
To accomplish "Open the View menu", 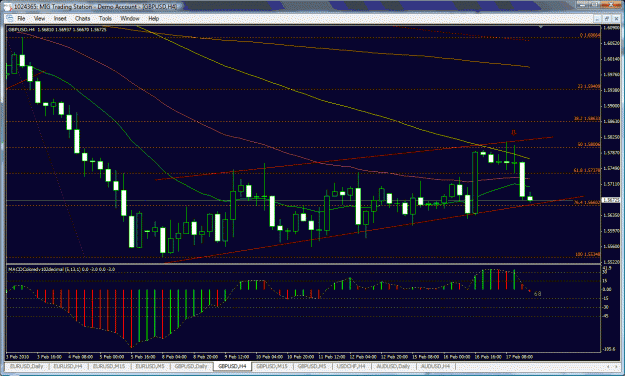I will [x=39, y=18].
